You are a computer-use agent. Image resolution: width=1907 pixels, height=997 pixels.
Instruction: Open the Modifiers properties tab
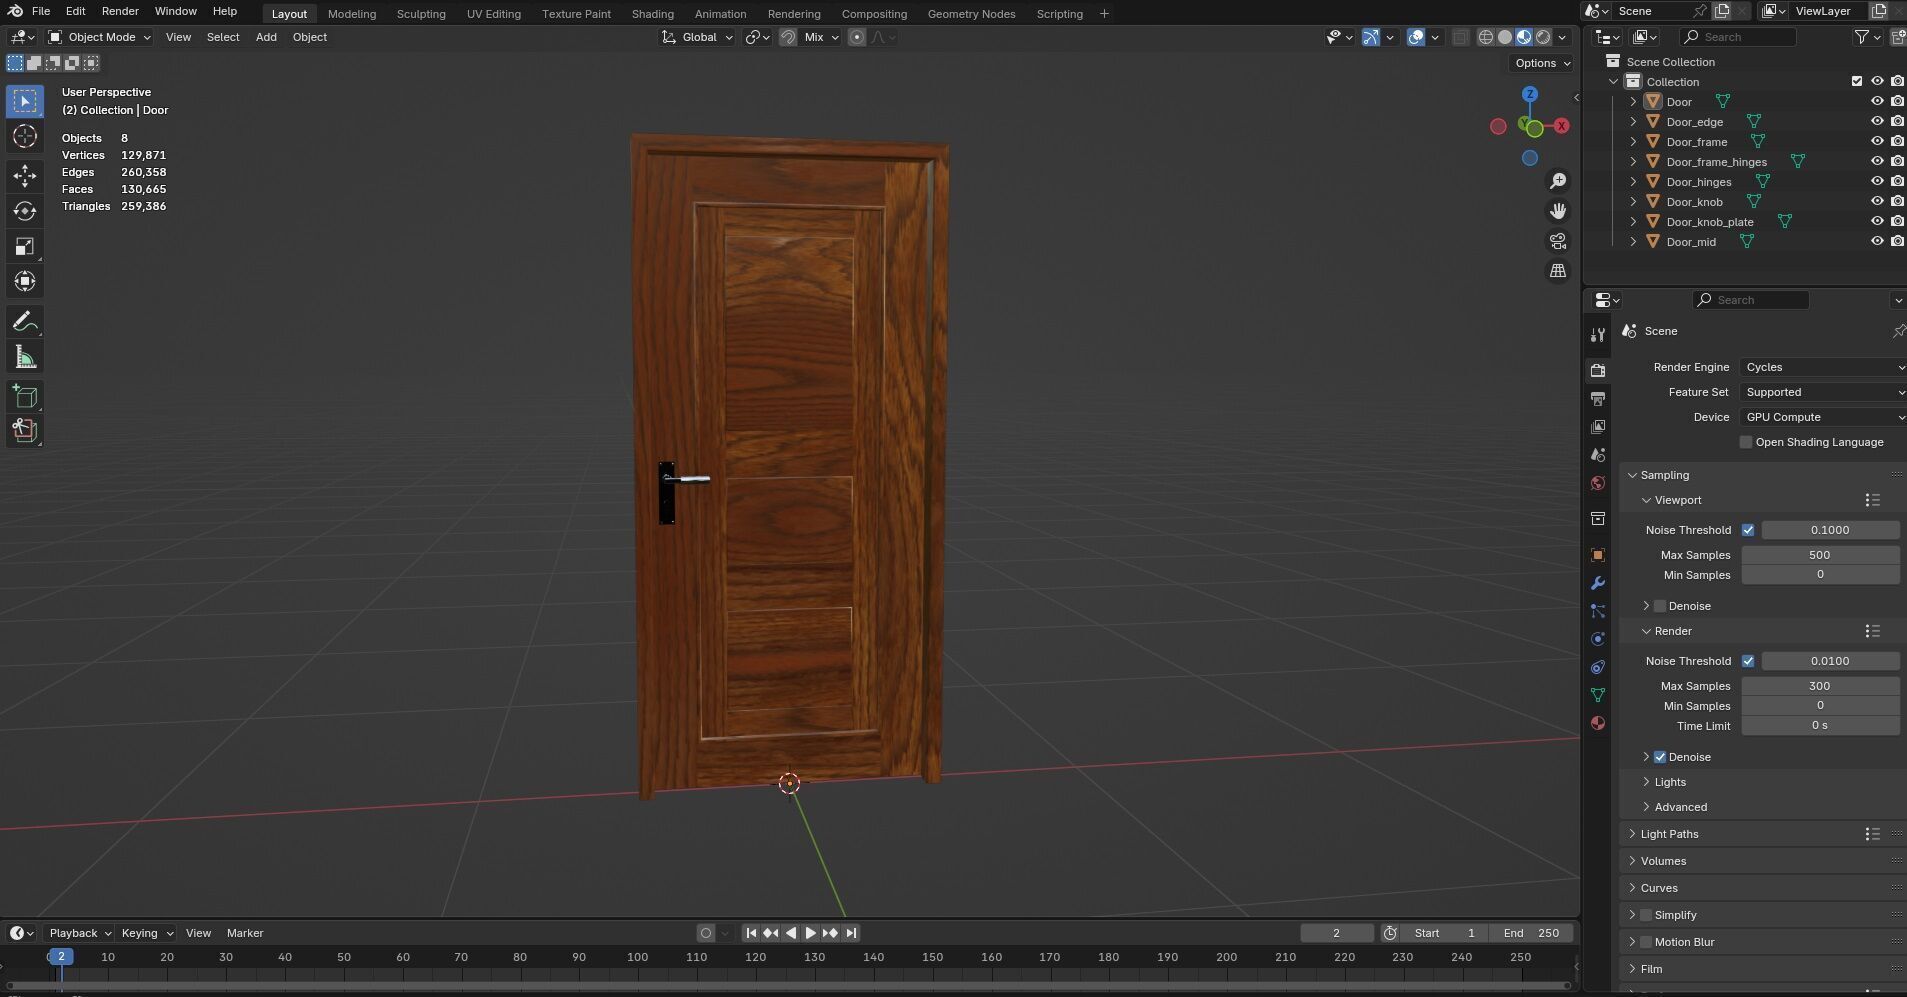tap(1598, 583)
